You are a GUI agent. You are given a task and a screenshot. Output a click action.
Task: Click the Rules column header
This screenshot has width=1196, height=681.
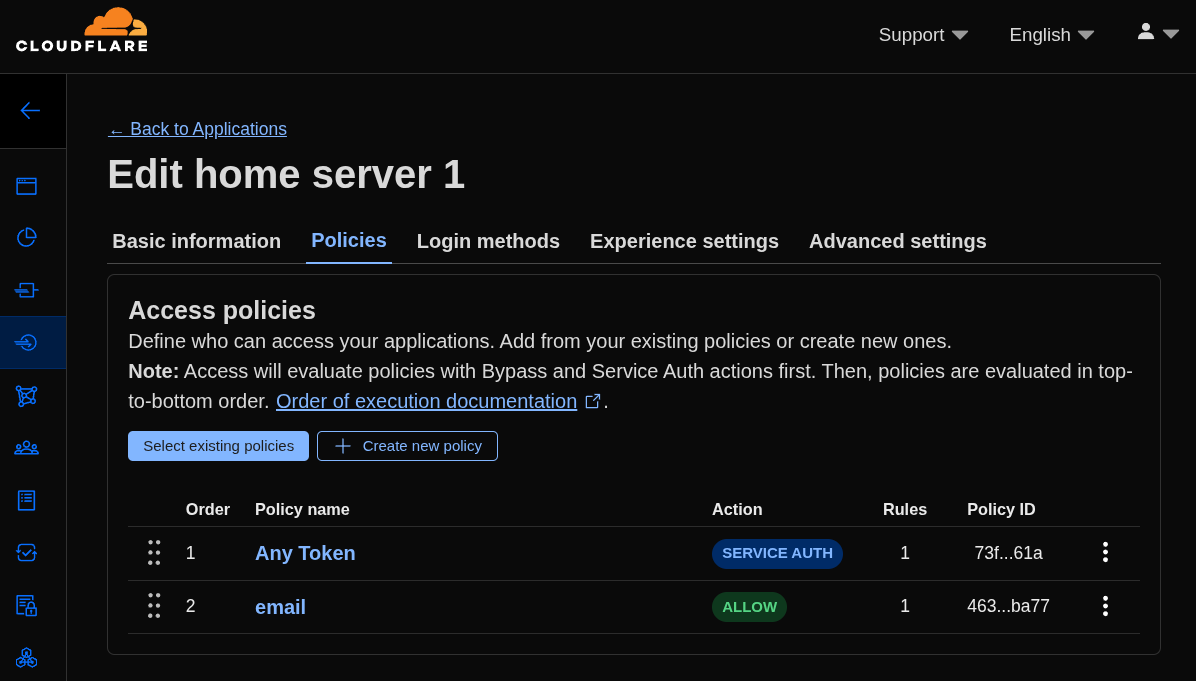point(905,509)
